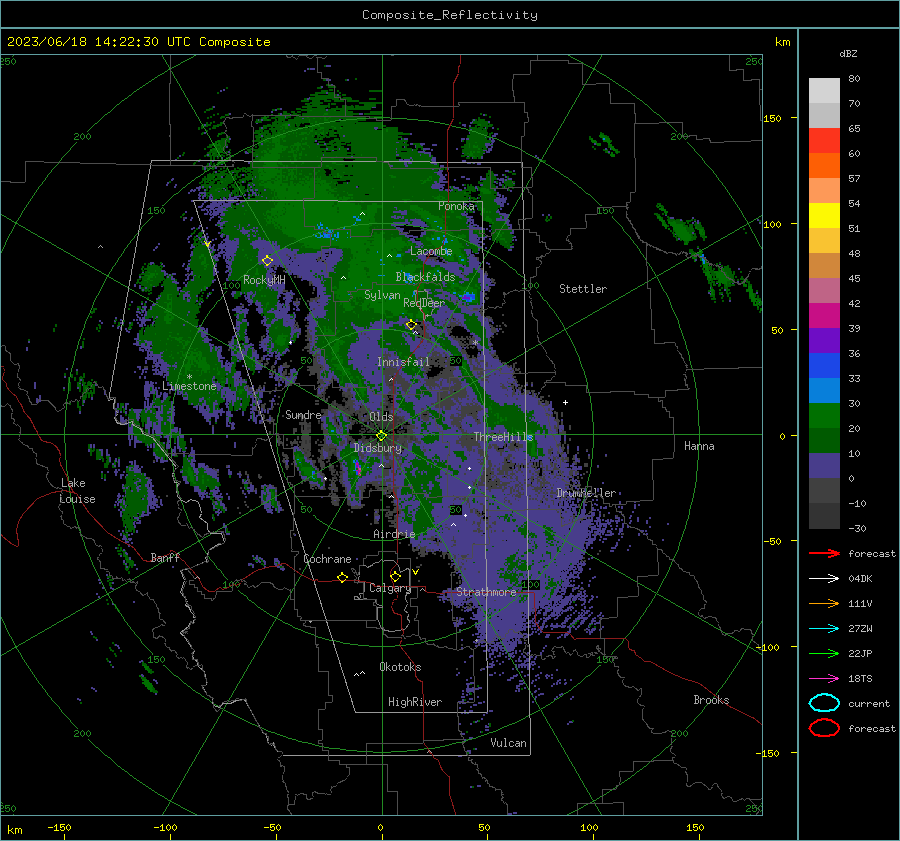
Task: Select the orange 60-57 dBZ swatch
Action: click(824, 166)
